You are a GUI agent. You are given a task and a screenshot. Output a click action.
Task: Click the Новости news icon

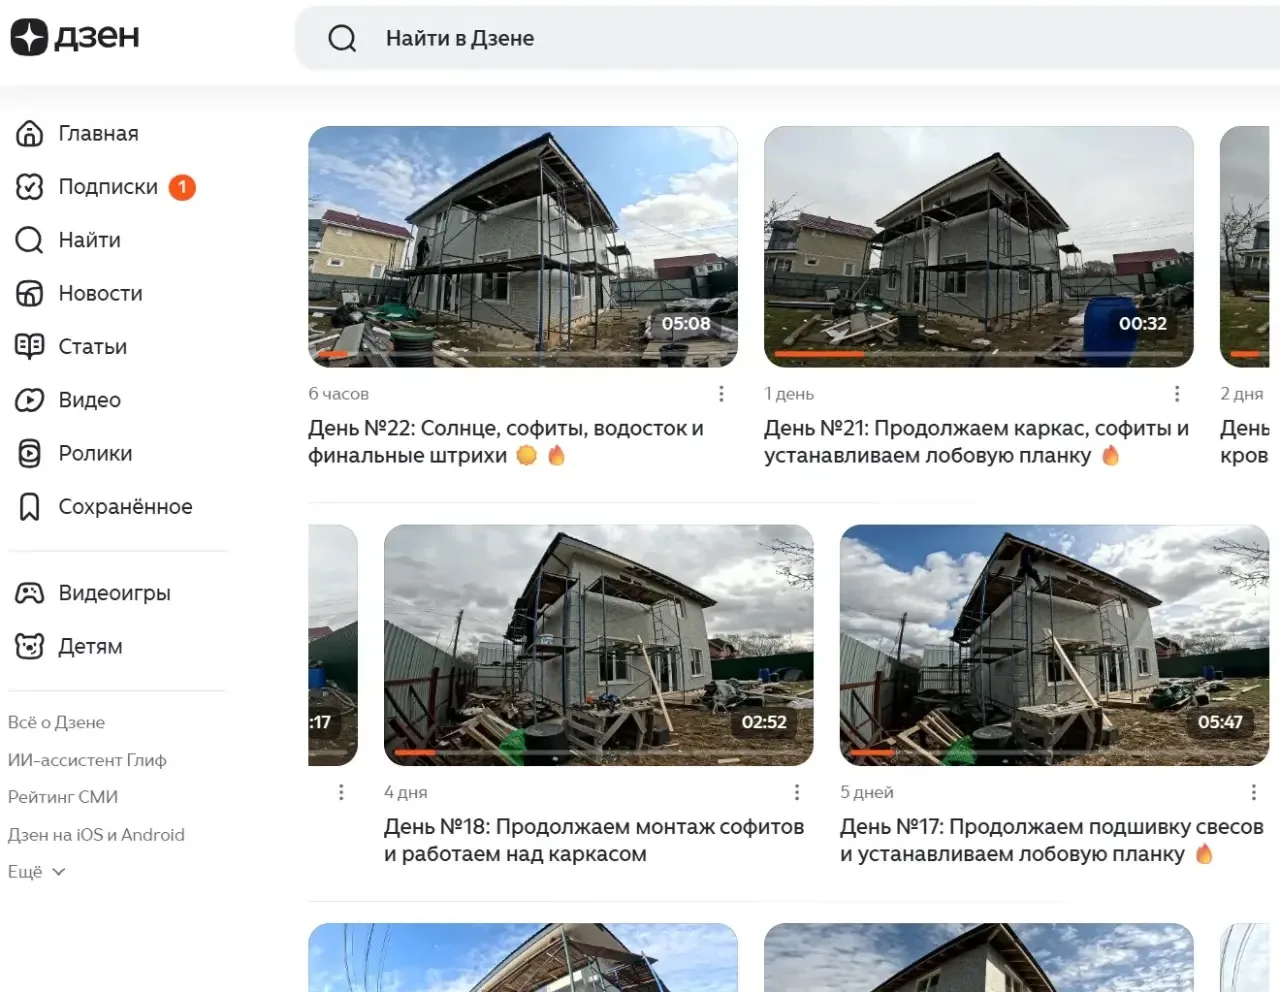[x=30, y=293]
